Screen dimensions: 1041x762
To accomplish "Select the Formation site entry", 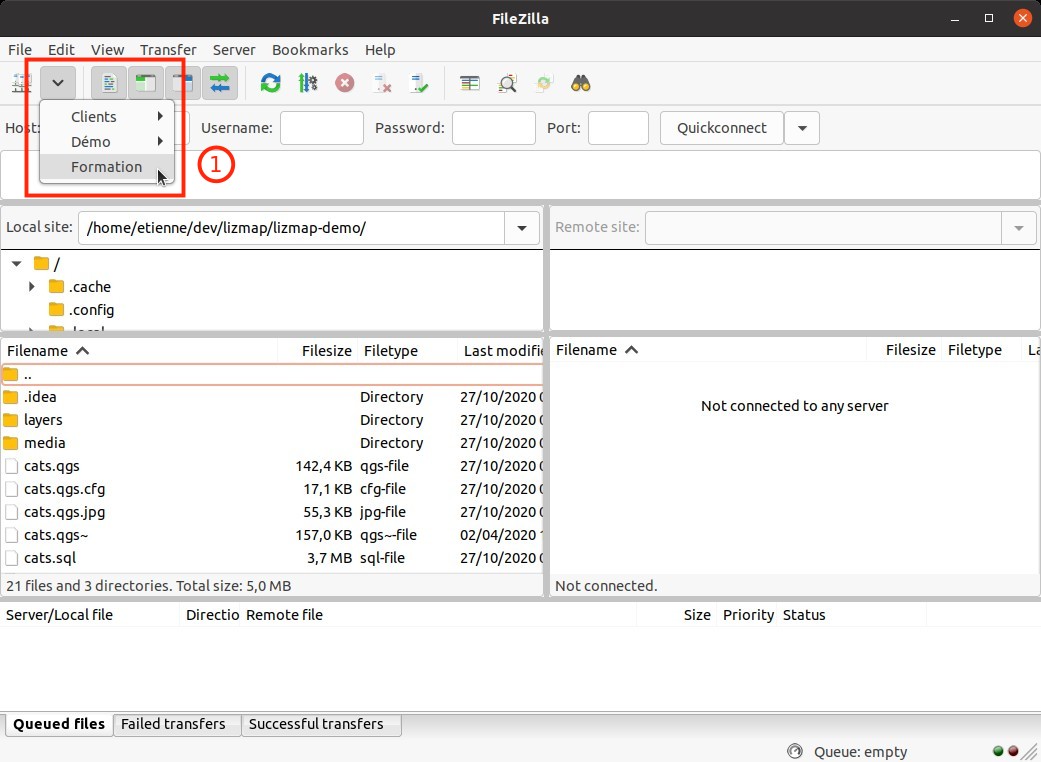I will [107, 167].
